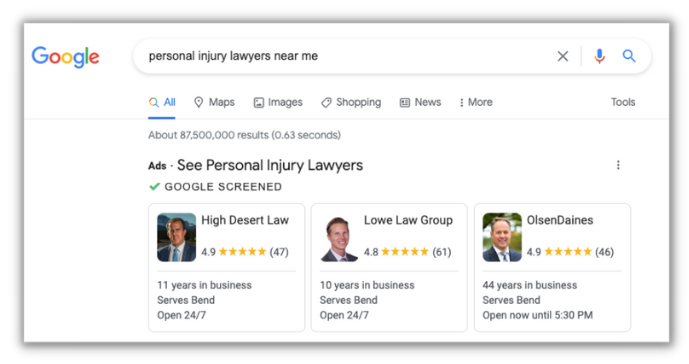Open the ads three-dot options menu

618,165
